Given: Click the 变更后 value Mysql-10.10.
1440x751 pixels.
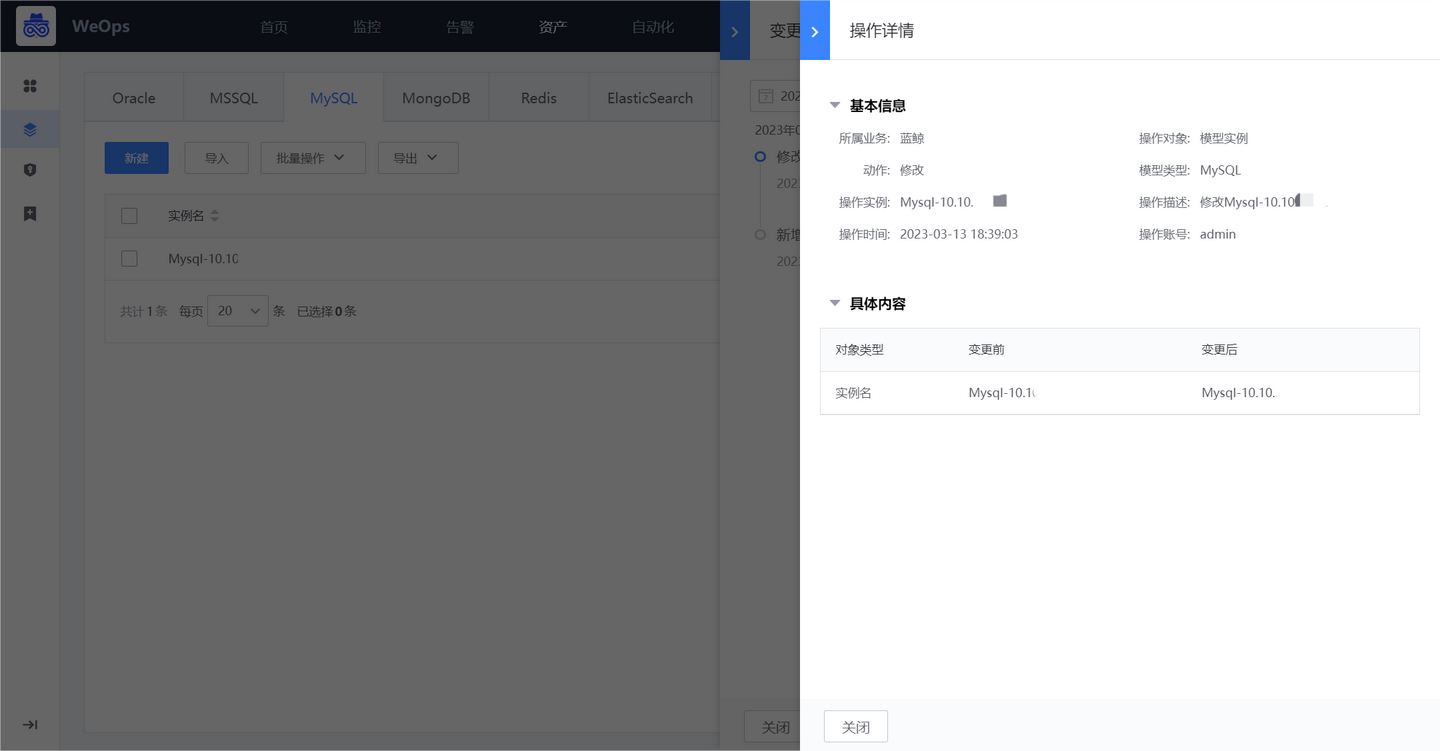Looking at the screenshot, I should pos(1238,393).
